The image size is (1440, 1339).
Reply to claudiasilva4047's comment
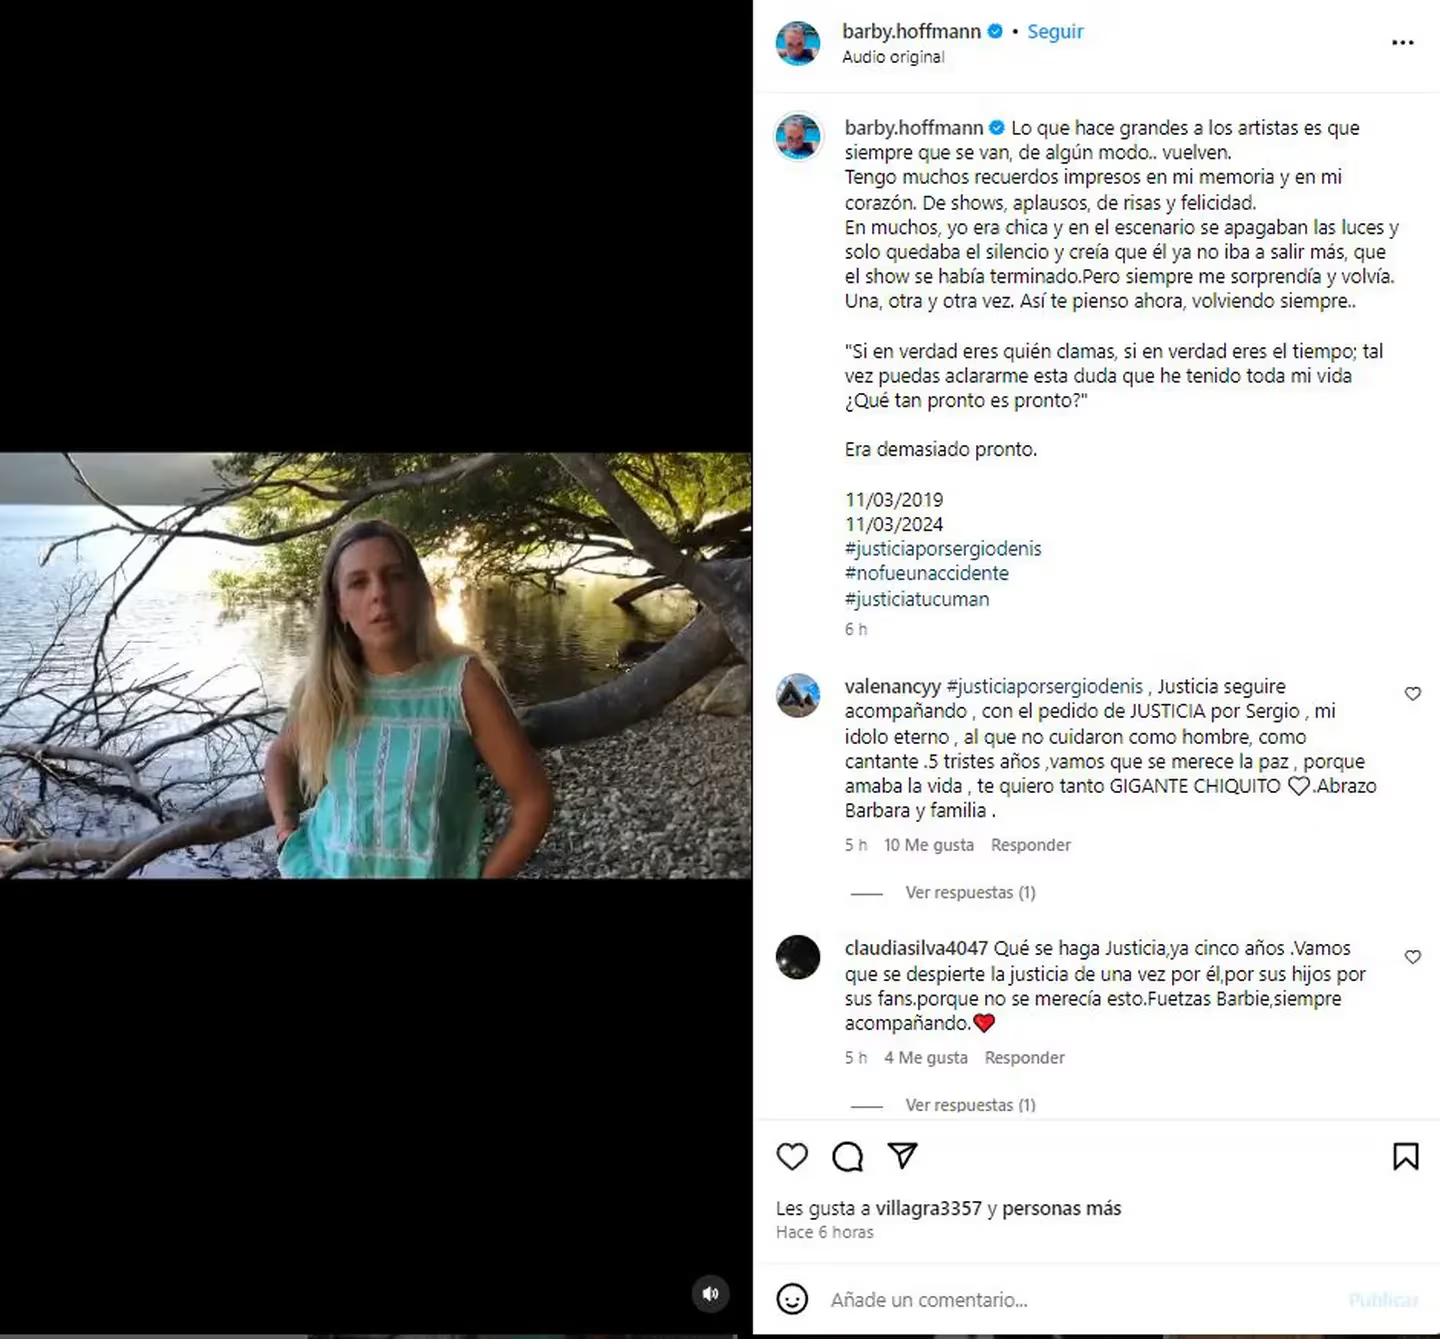tap(1024, 1058)
